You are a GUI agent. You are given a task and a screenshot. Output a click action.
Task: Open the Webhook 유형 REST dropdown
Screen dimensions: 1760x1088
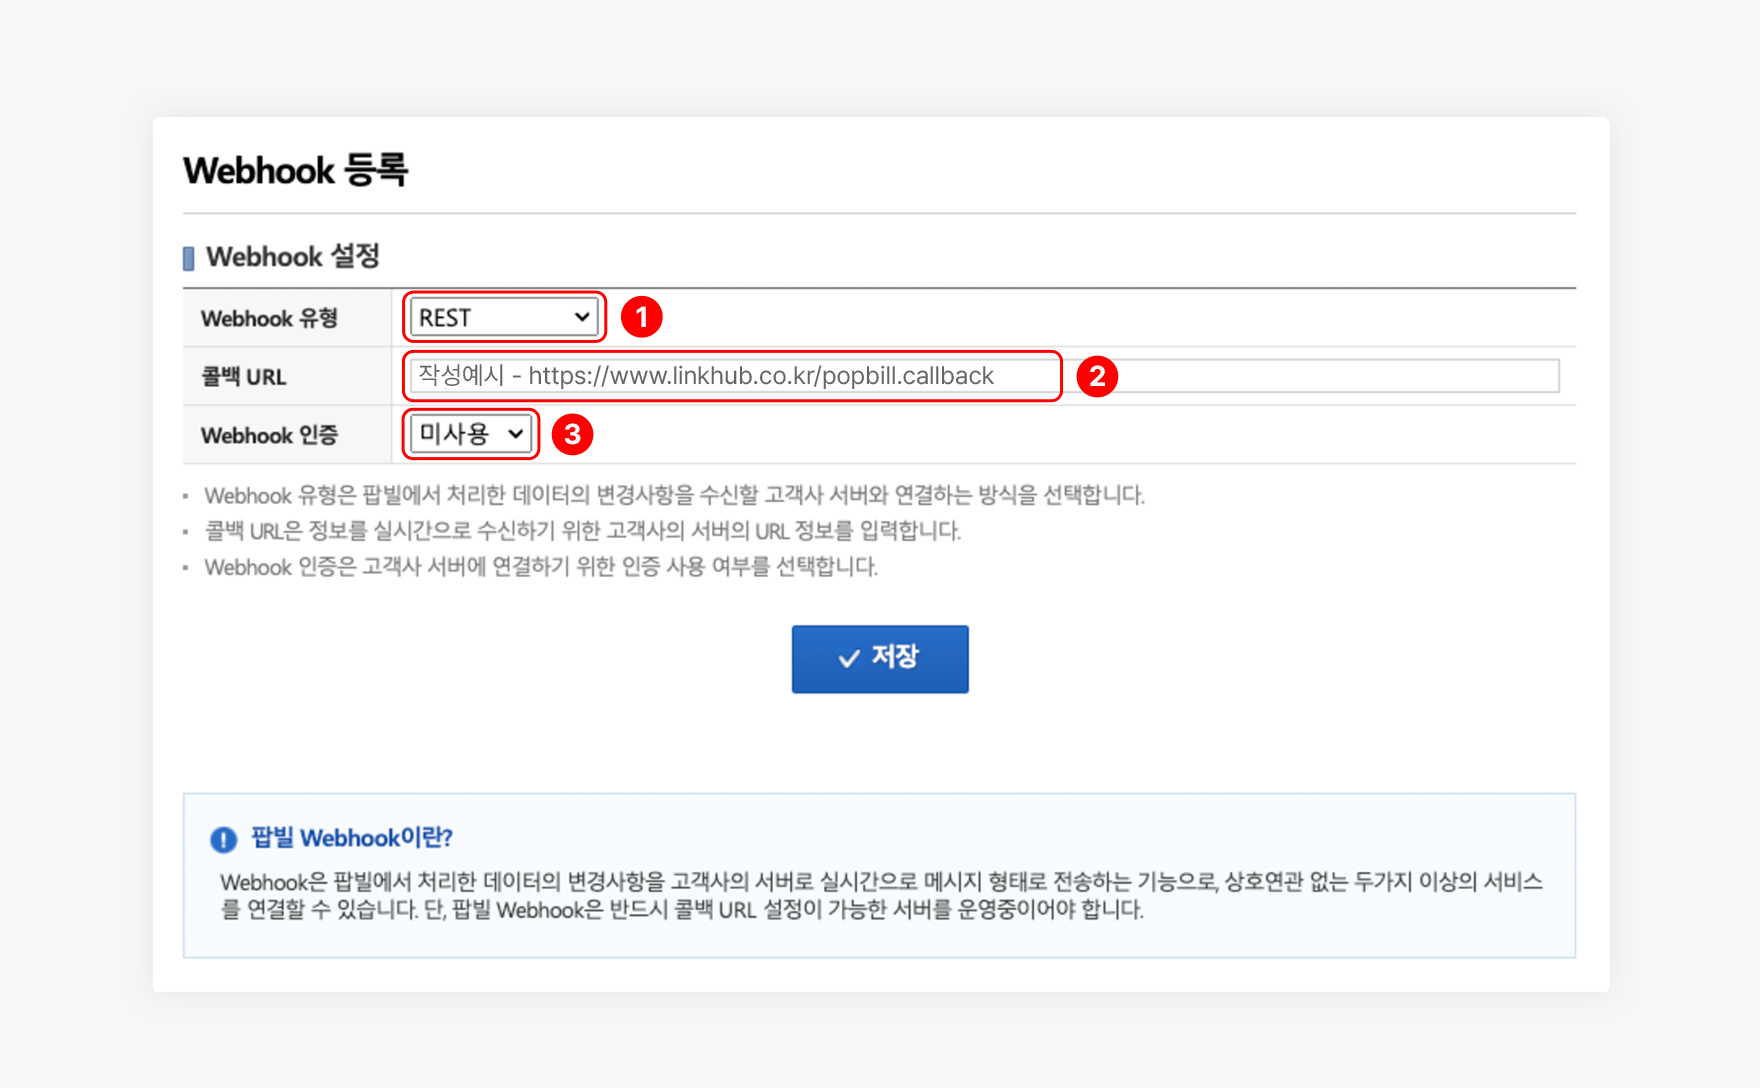[503, 317]
